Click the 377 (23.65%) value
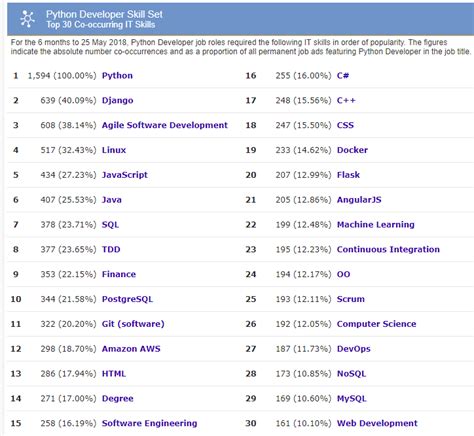The width and height of the screenshot is (474, 436). coord(68,249)
